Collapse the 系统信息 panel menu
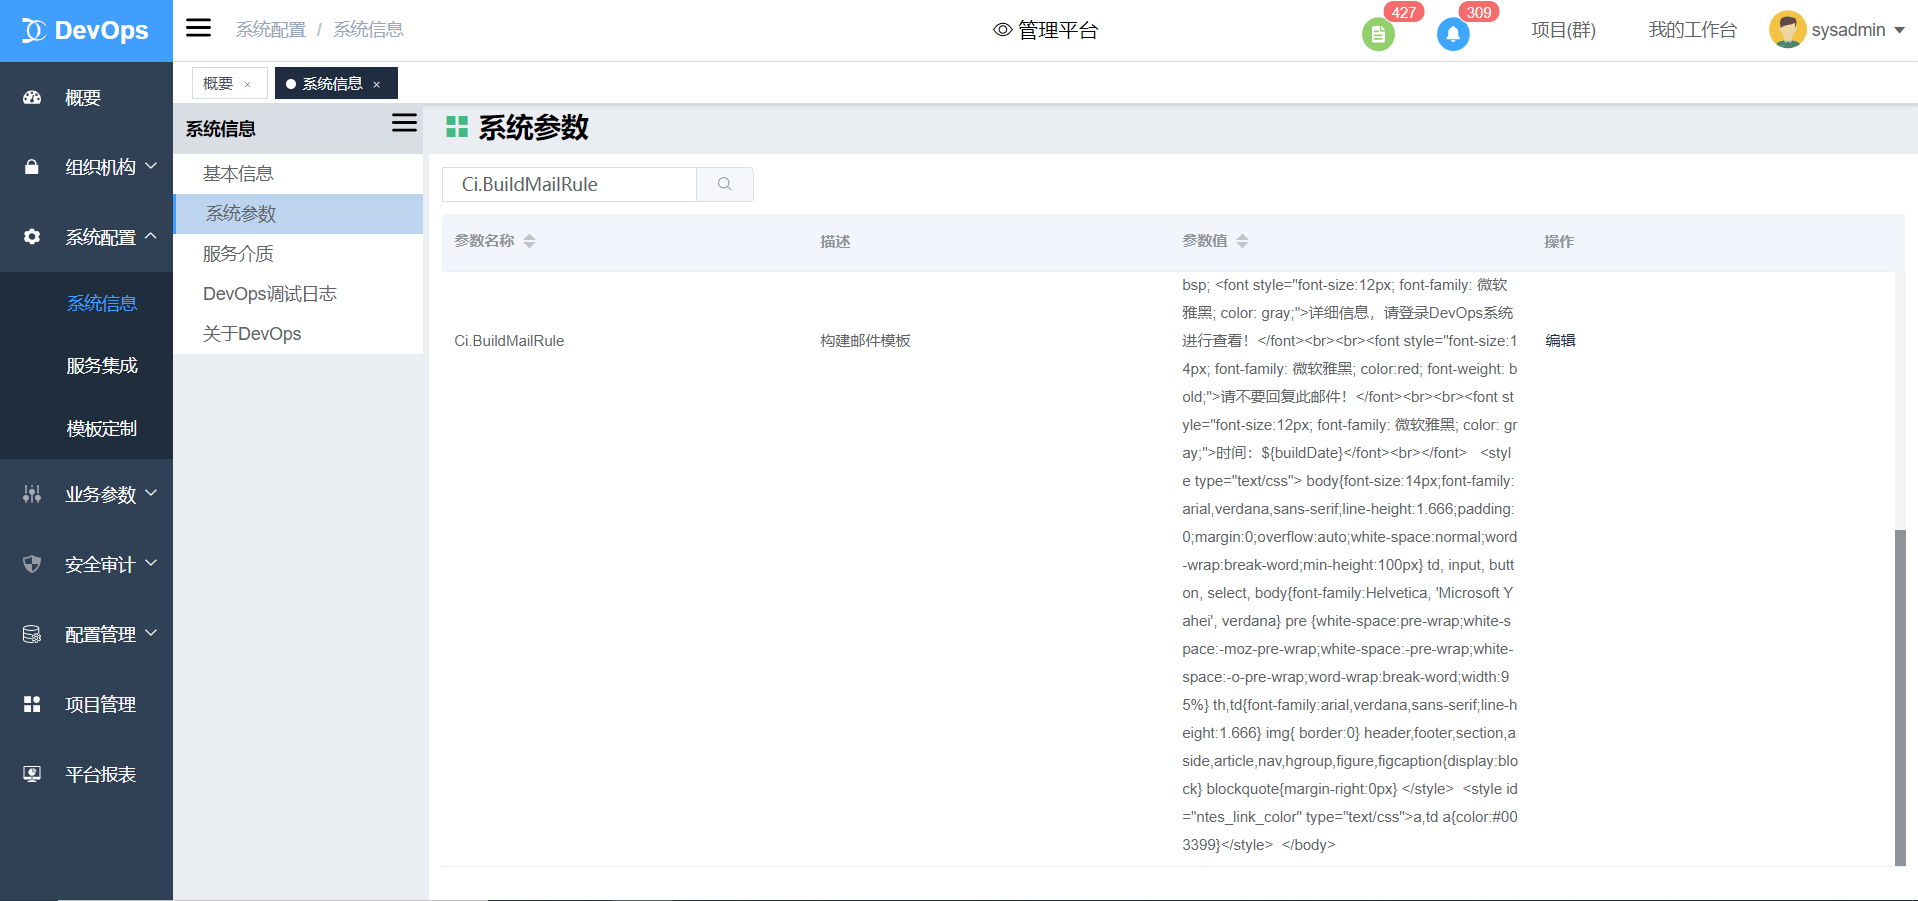 pyautogui.click(x=404, y=123)
